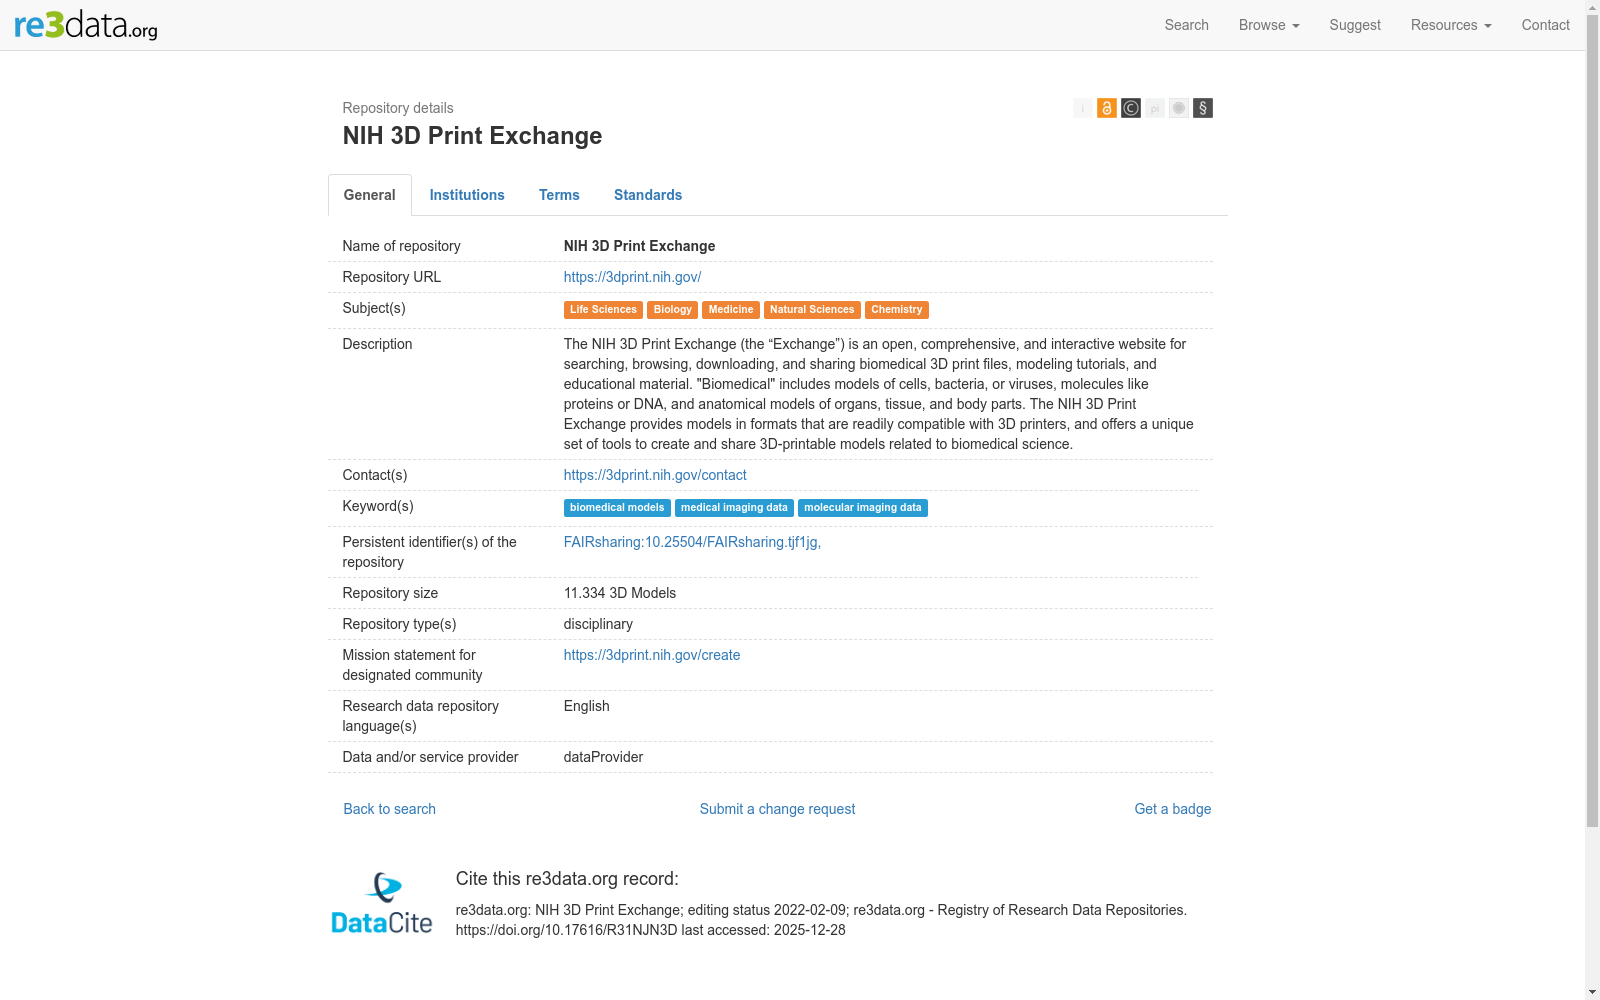Screen dimensions: 1600x1000
Task: Click Back to search
Action: (390, 809)
